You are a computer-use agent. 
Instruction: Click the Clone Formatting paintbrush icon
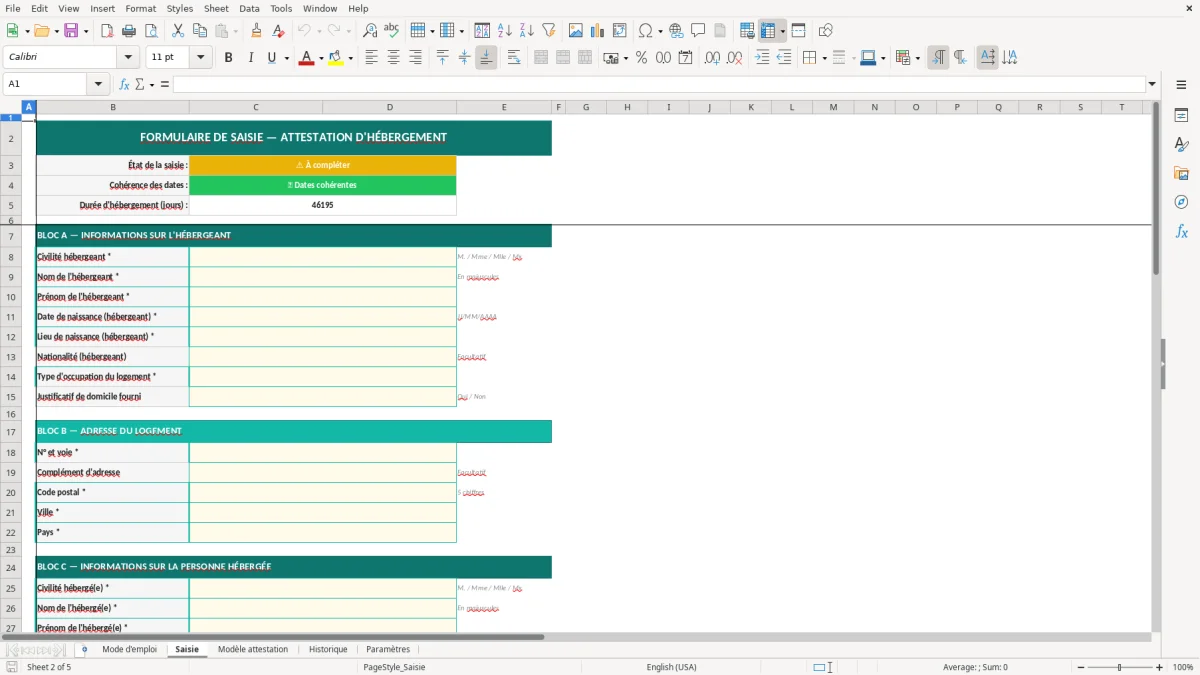pos(257,31)
